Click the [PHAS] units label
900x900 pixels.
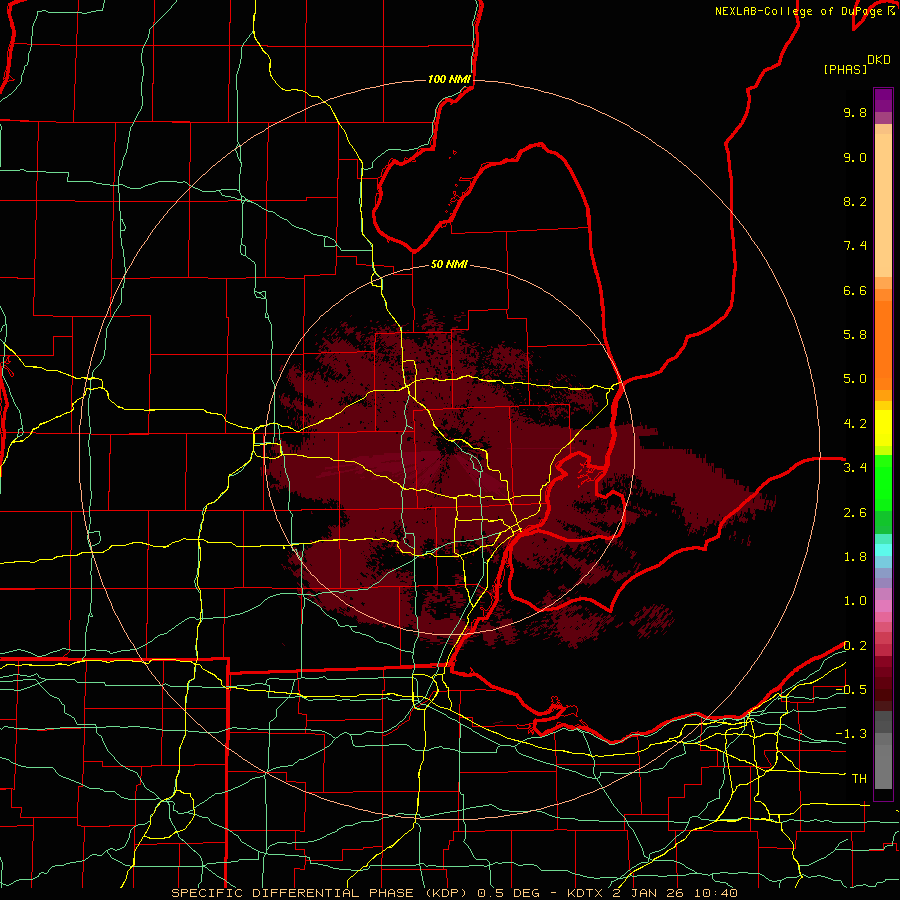point(845,69)
